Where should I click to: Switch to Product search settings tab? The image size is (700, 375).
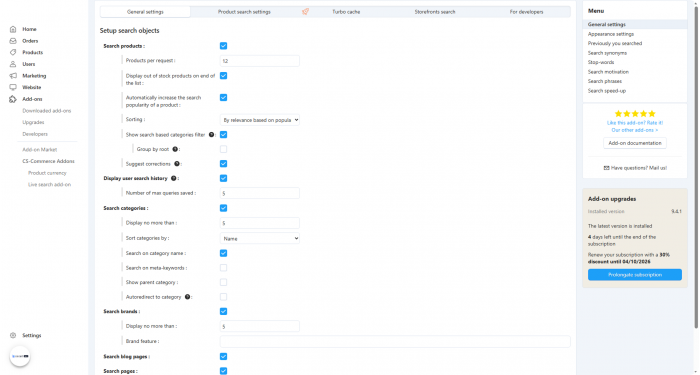pos(244,12)
